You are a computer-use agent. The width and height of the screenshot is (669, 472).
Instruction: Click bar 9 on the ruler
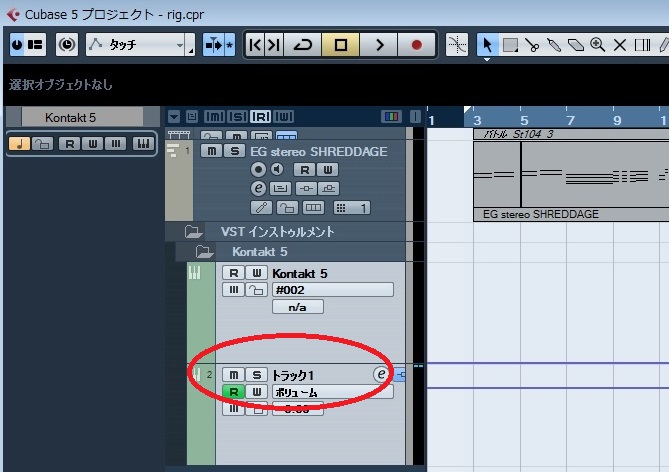coord(617,120)
